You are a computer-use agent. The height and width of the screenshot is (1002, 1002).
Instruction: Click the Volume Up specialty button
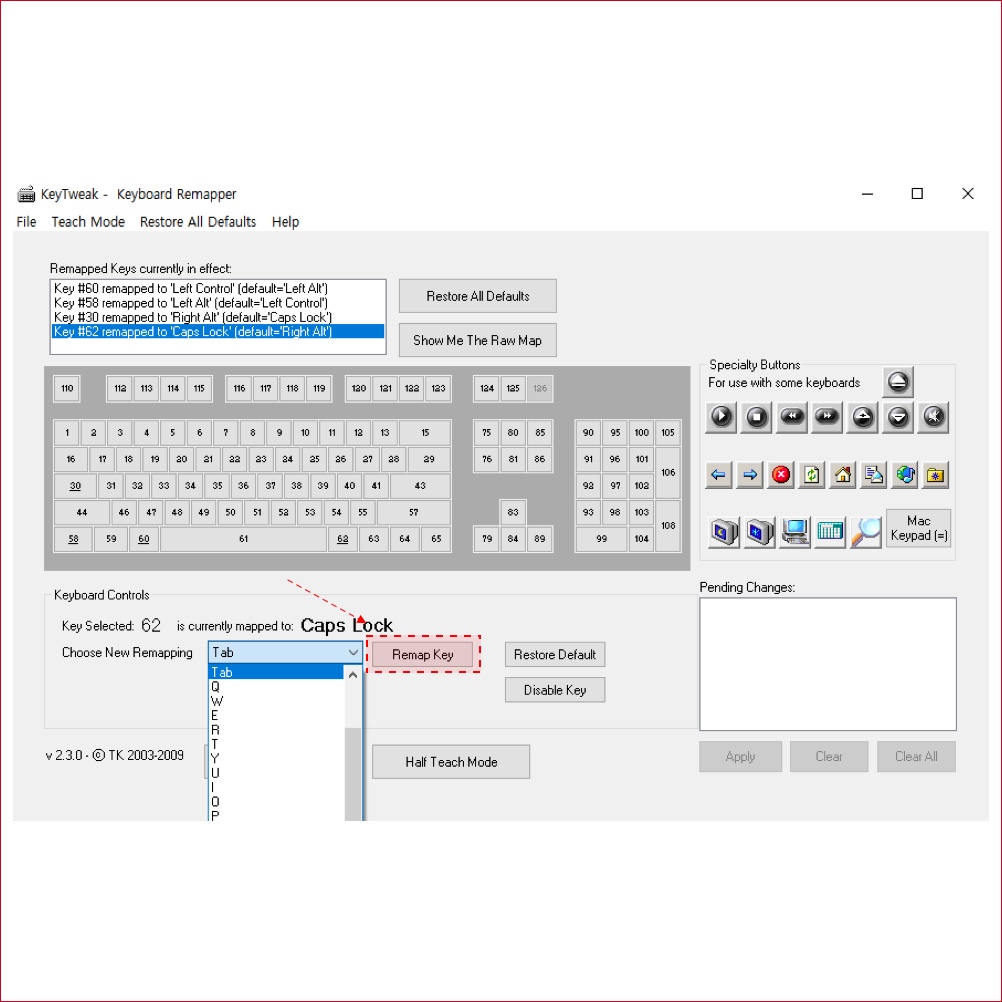pos(863,417)
